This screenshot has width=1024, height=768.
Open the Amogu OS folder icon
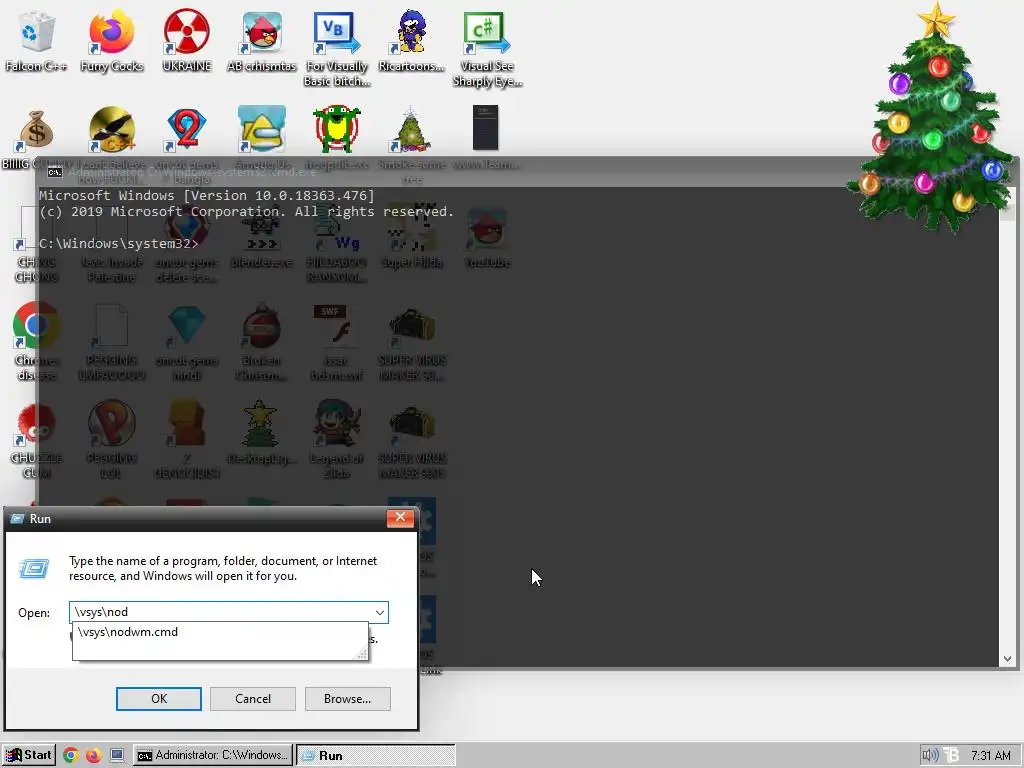tap(262, 129)
